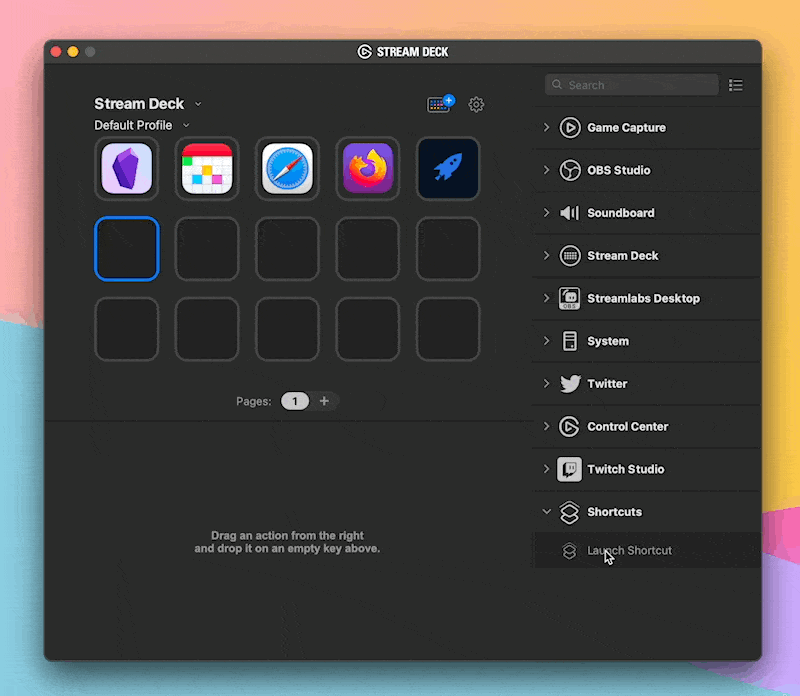Viewport: 800px width, 696px height.
Task: Open the Stream Deck Store keyboard icon
Action: (x=440, y=104)
